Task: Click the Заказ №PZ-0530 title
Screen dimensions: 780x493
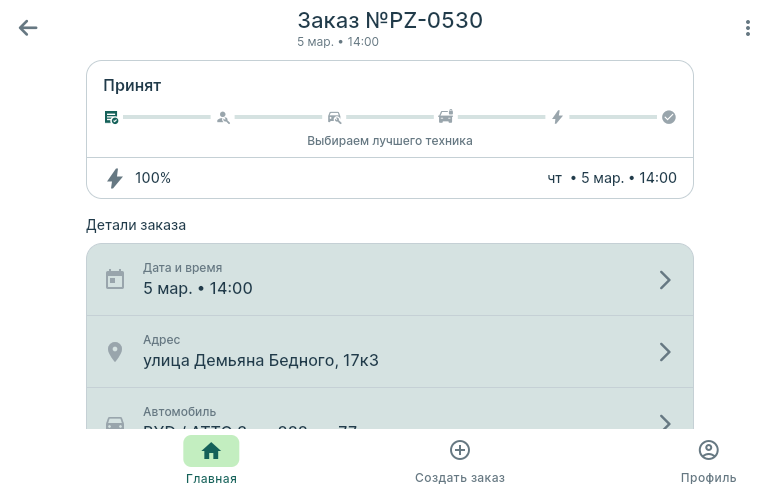Action: click(x=390, y=20)
